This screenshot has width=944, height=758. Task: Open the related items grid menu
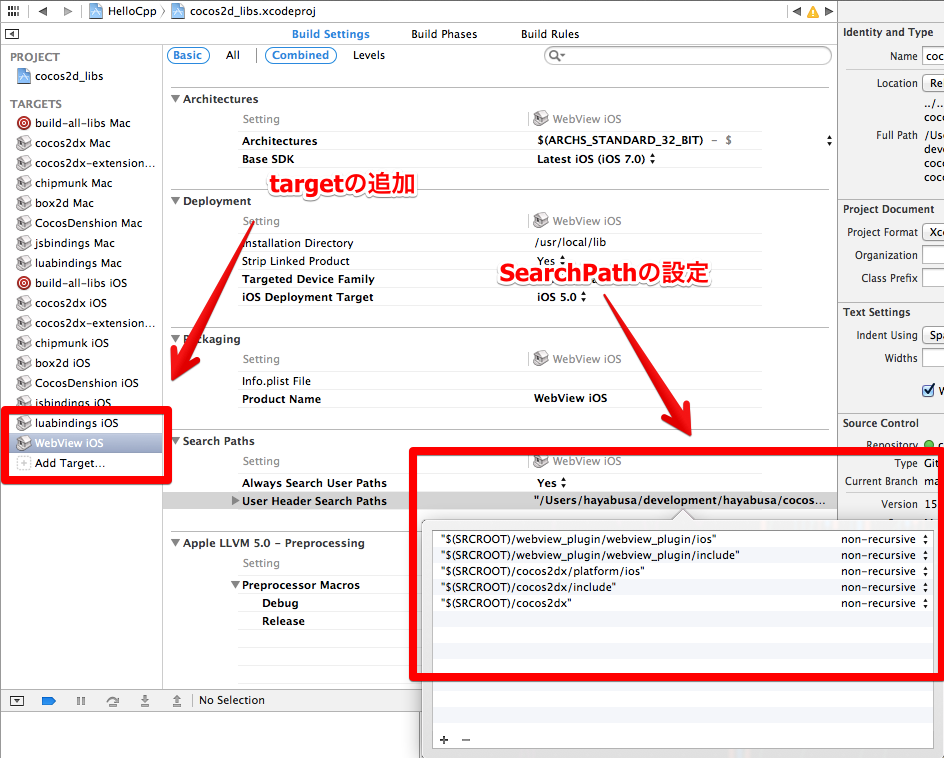13,11
